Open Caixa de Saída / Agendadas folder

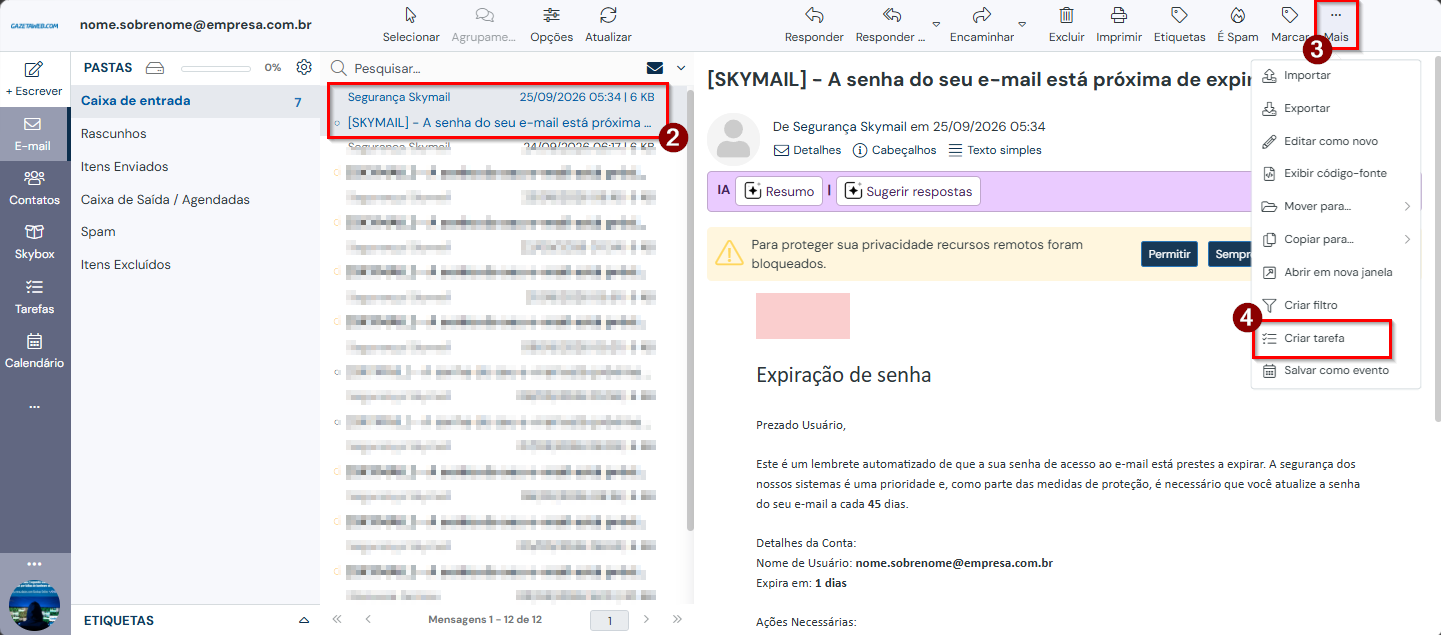click(x=195, y=199)
